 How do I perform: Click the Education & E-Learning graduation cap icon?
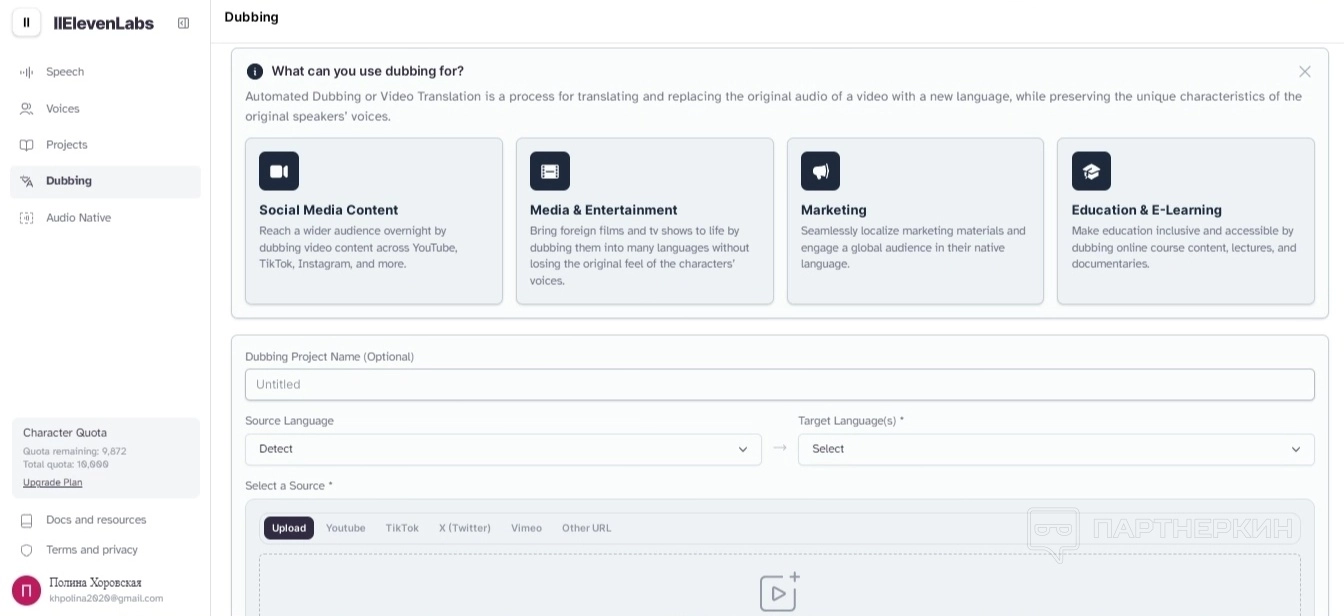pos(1091,171)
